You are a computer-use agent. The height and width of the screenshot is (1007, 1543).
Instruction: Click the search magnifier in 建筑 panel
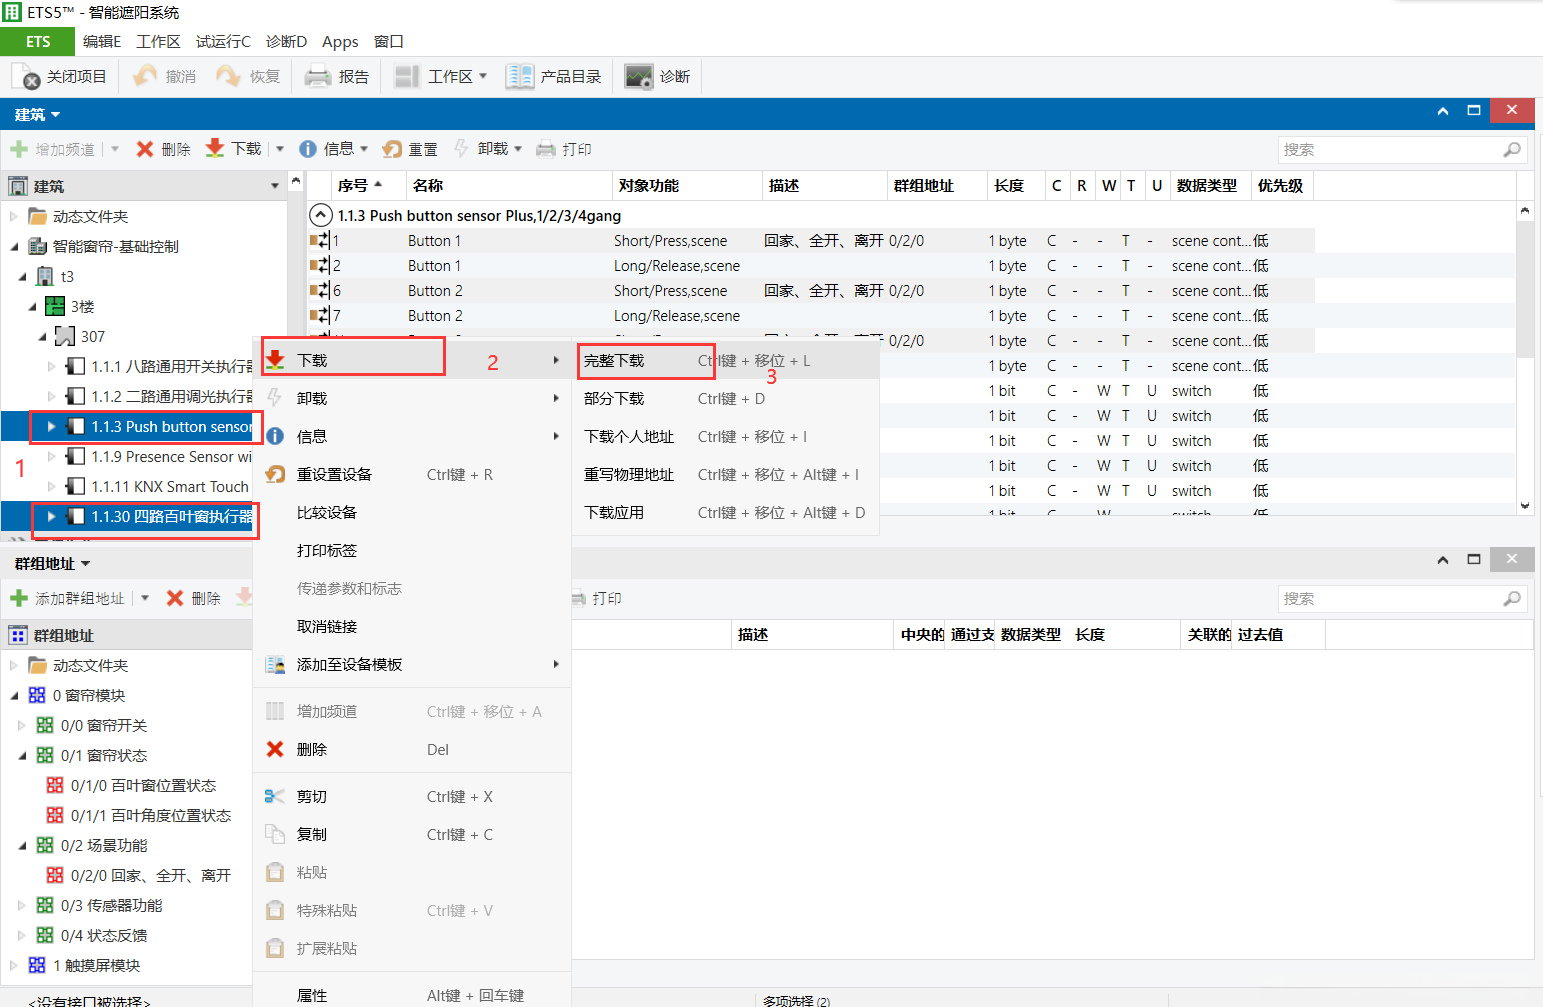click(1512, 150)
